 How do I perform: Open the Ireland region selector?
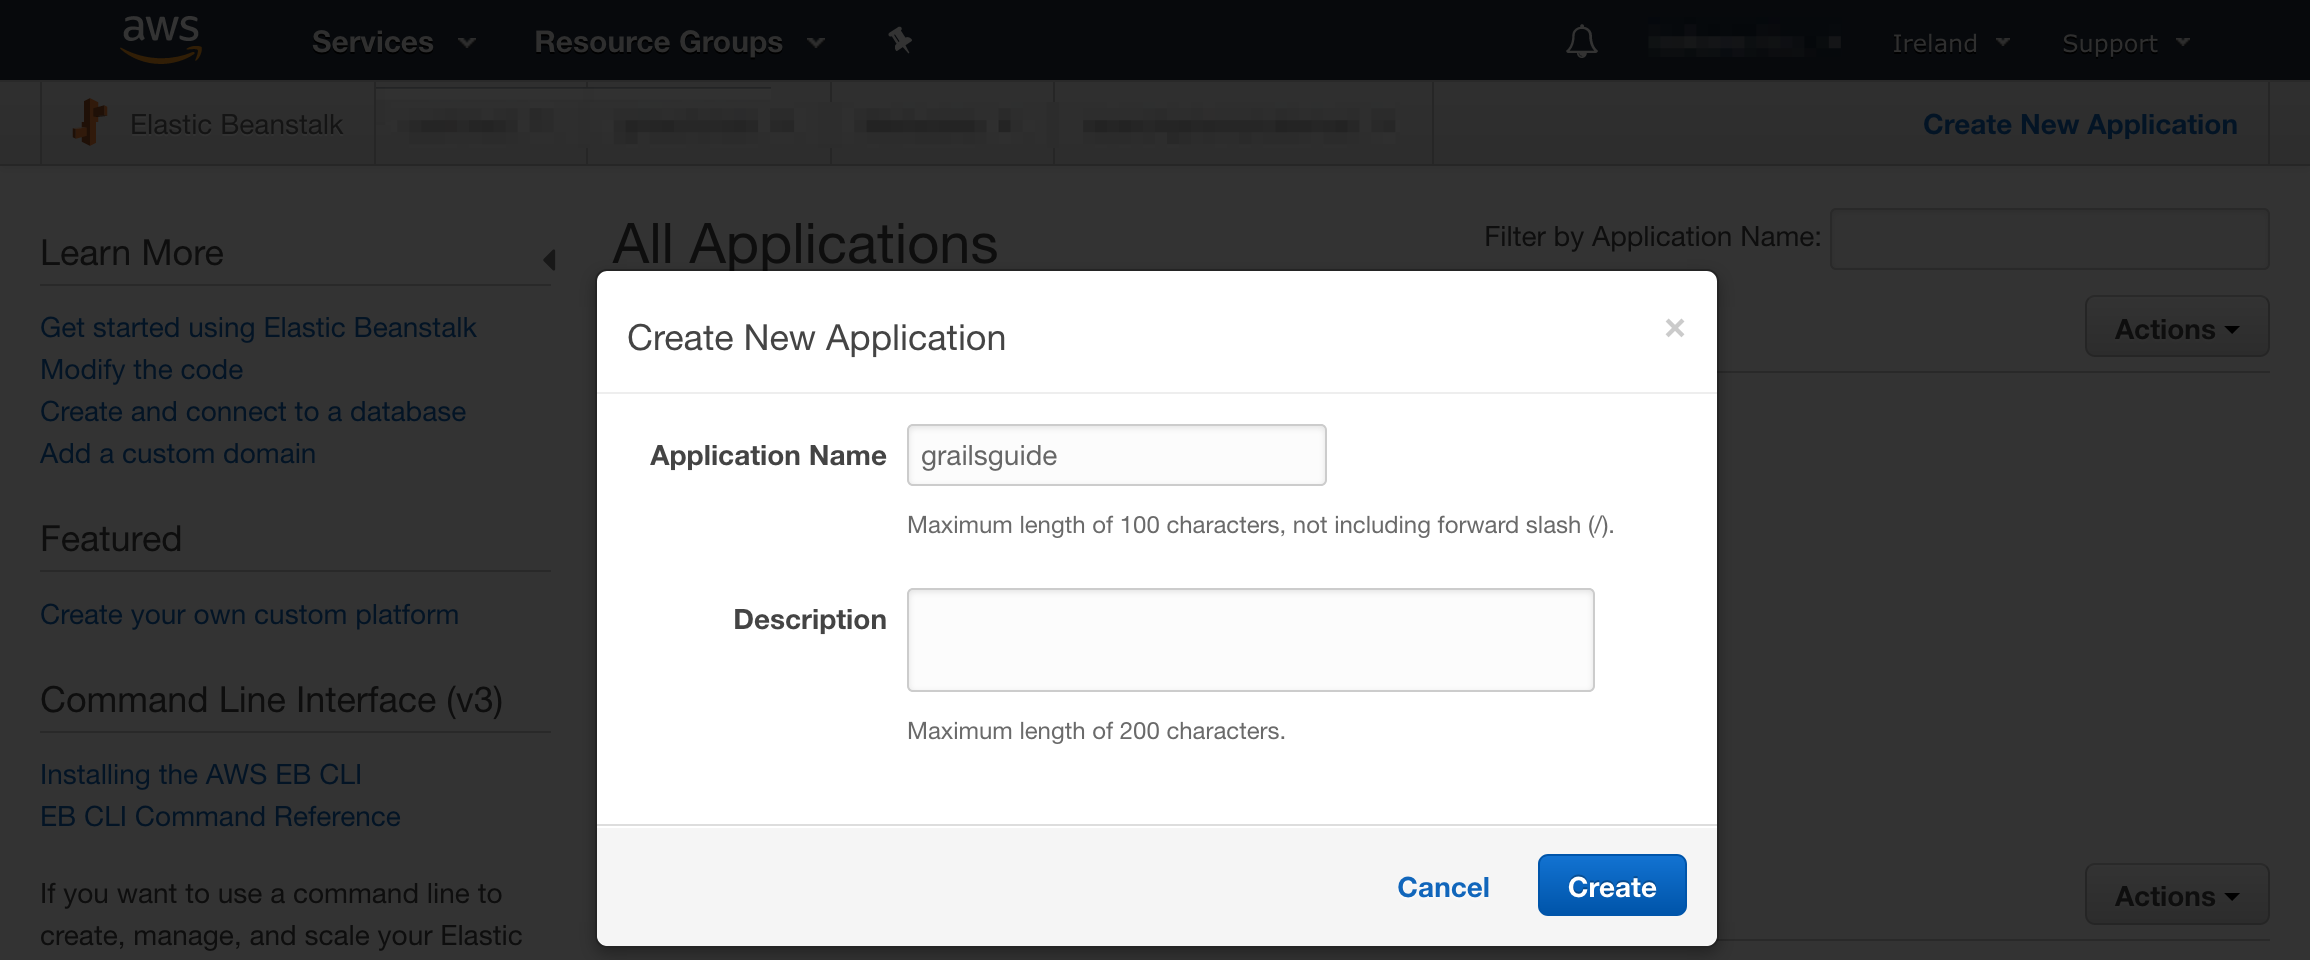pos(1951,43)
